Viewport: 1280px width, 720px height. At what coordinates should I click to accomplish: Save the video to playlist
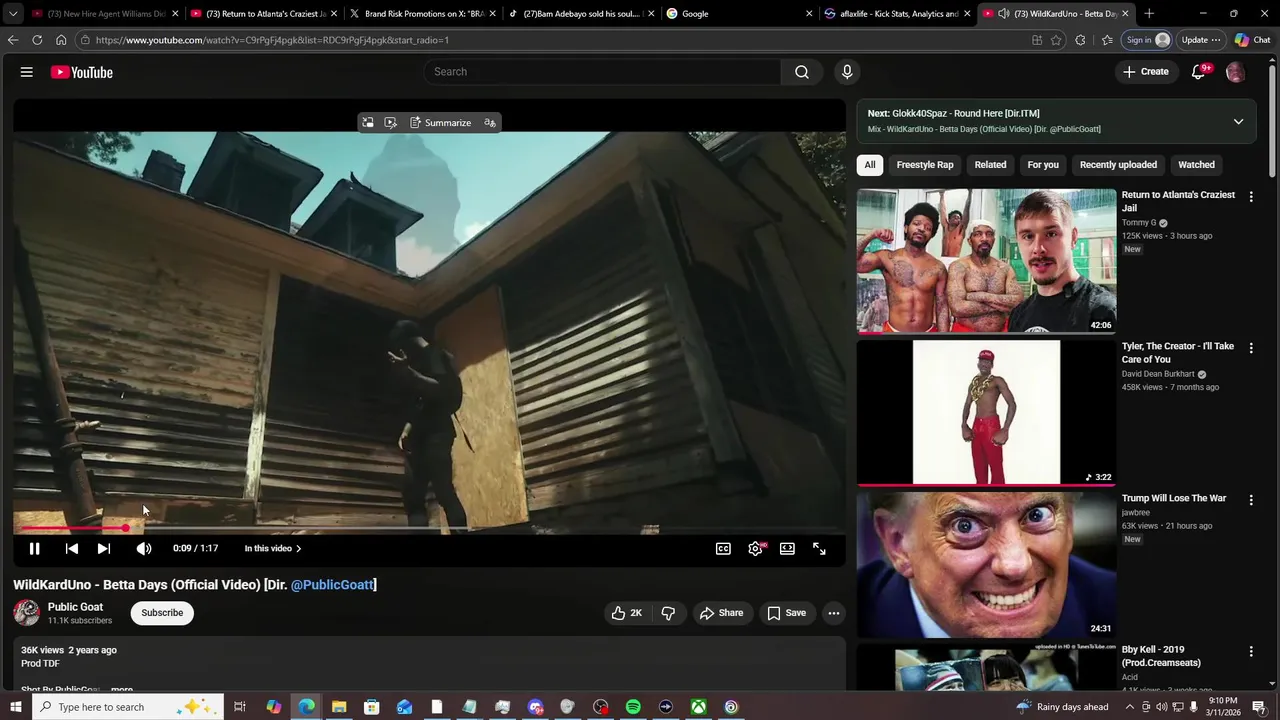click(x=787, y=613)
